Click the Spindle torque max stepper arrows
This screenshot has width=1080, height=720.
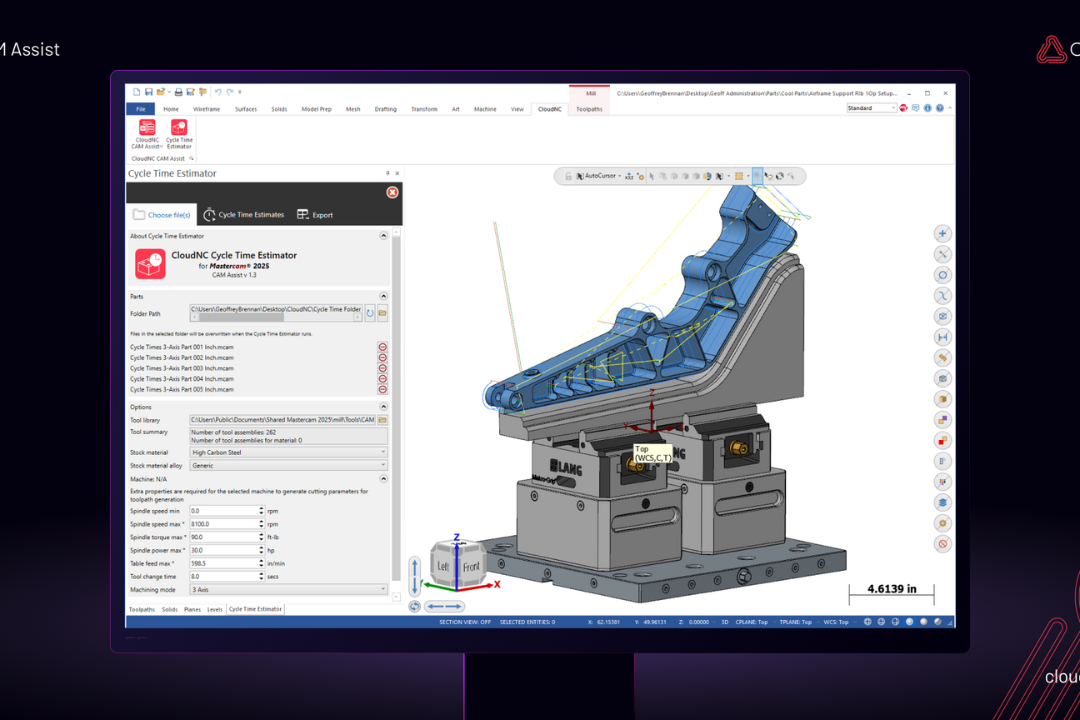coord(261,537)
